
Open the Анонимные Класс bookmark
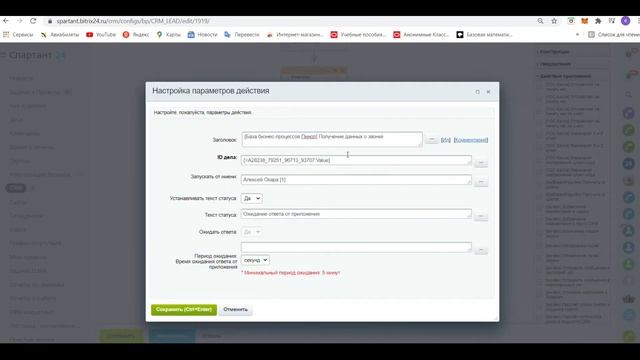(421, 35)
